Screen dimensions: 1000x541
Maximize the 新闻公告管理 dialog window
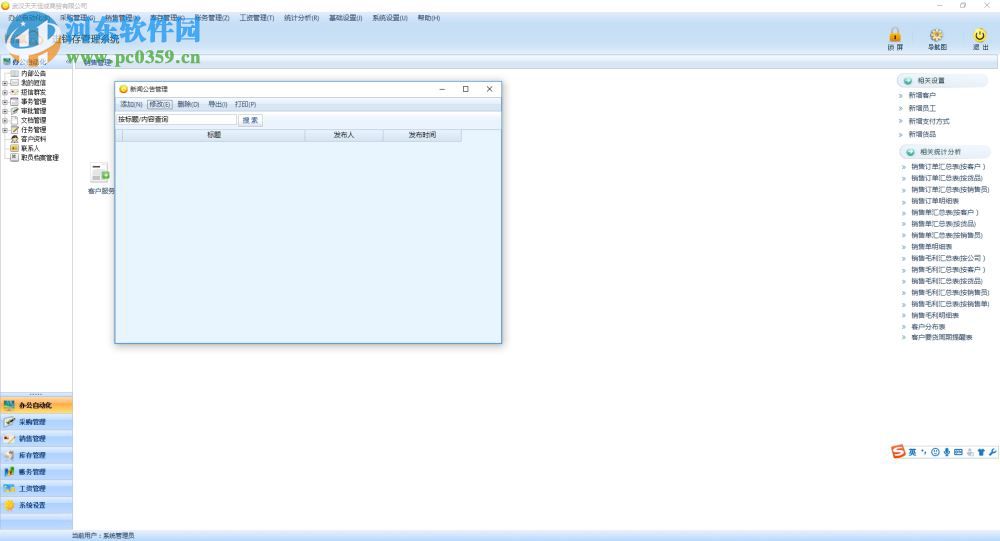pyautogui.click(x=466, y=89)
